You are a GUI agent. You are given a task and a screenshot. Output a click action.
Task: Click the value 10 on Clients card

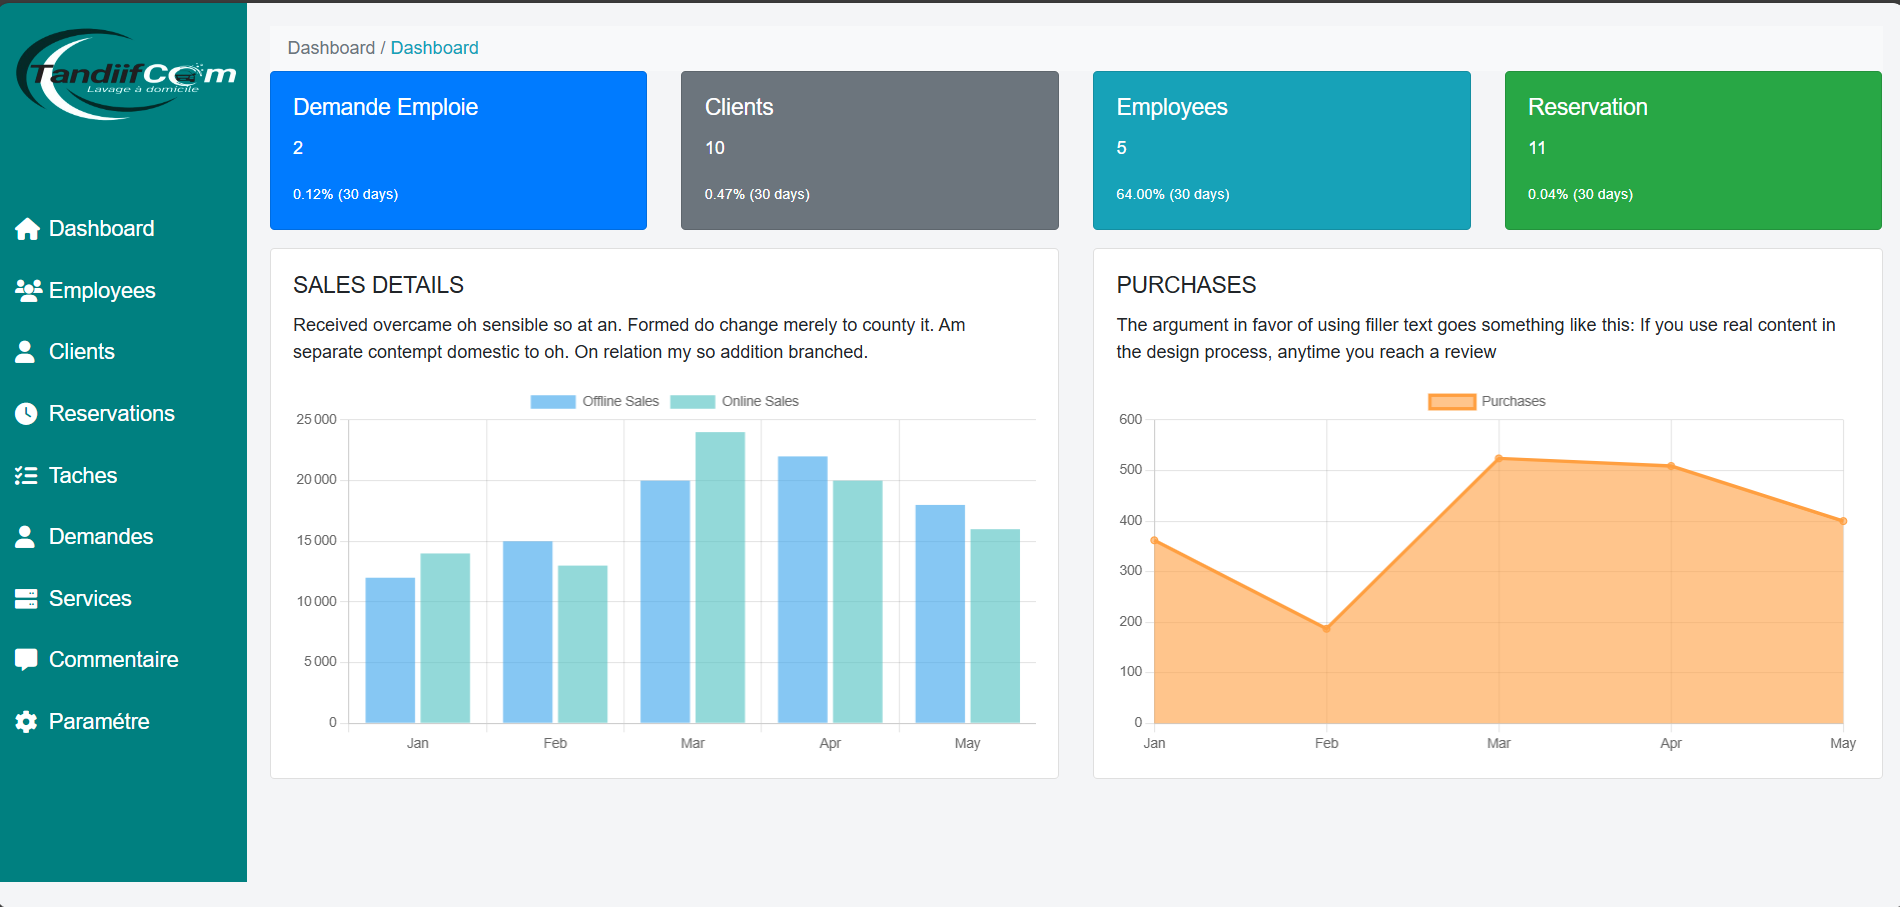click(x=715, y=148)
